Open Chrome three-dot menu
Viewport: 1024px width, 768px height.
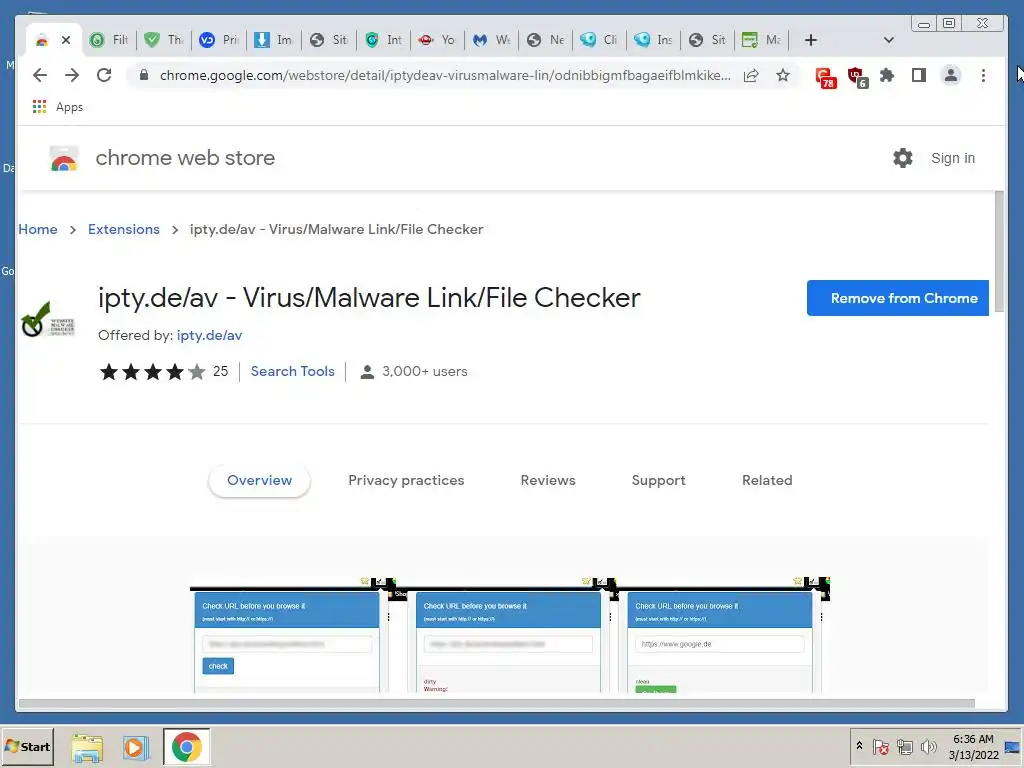[x=983, y=76]
